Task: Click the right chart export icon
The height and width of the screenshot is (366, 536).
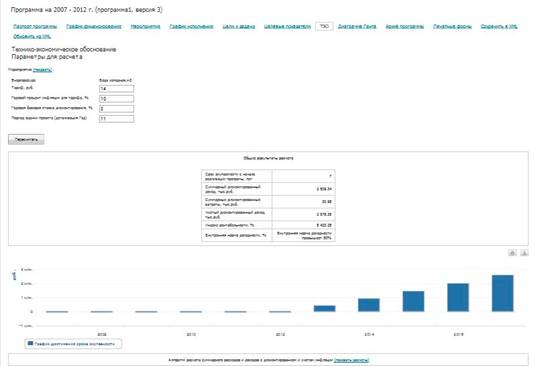Action: click(524, 253)
